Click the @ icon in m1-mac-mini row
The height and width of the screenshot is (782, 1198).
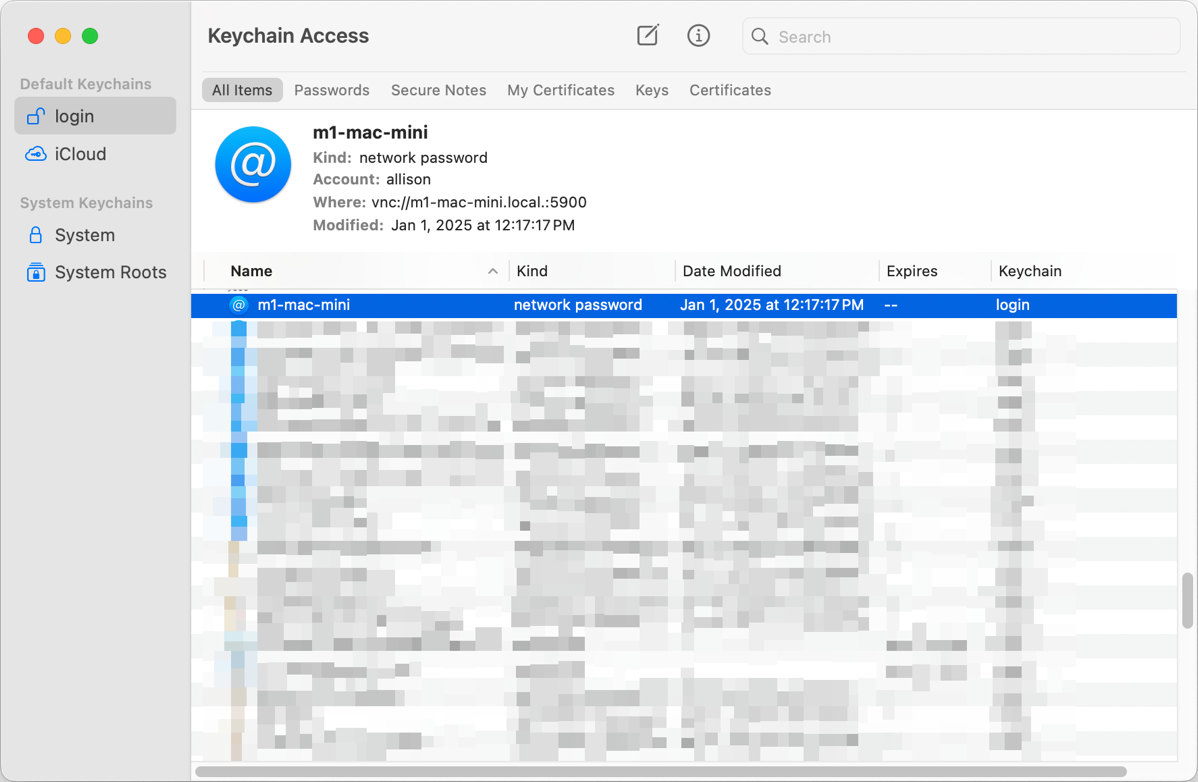pos(238,305)
